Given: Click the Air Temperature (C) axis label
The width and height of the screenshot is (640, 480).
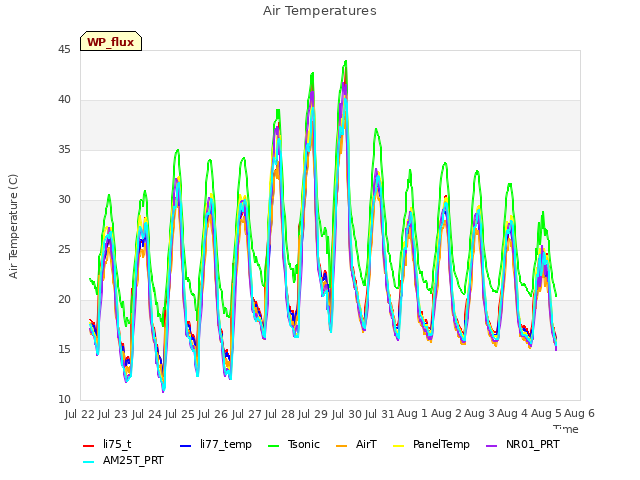Looking at the screenshot, I should (13, 226).
